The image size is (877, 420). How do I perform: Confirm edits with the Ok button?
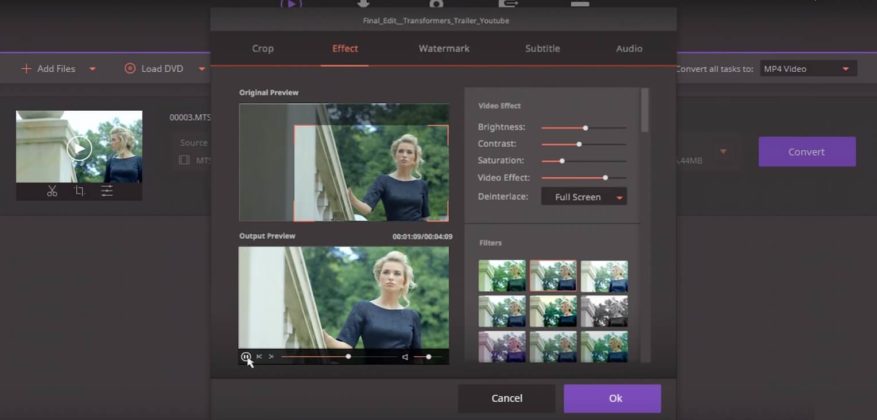612,398
